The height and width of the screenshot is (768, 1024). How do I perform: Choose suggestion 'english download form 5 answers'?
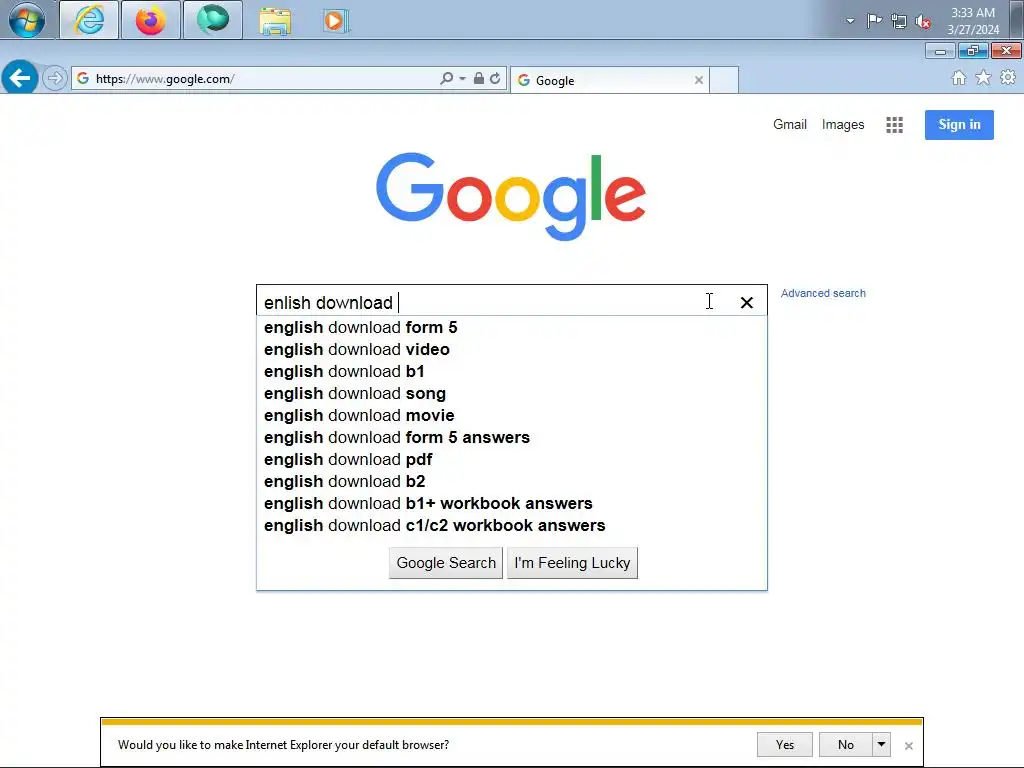511,438
